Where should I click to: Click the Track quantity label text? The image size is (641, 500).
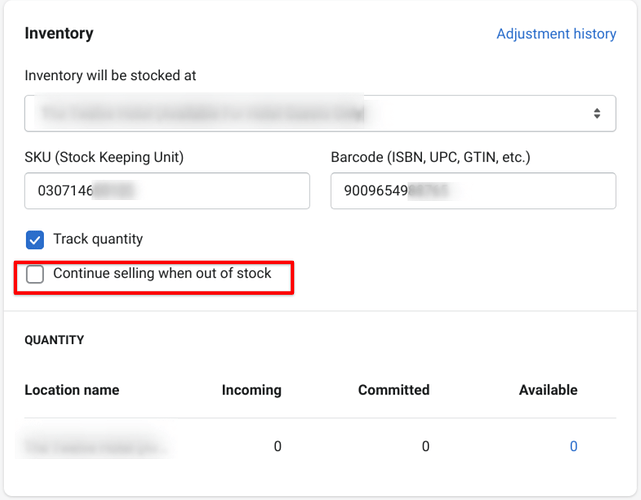[98, 239]
